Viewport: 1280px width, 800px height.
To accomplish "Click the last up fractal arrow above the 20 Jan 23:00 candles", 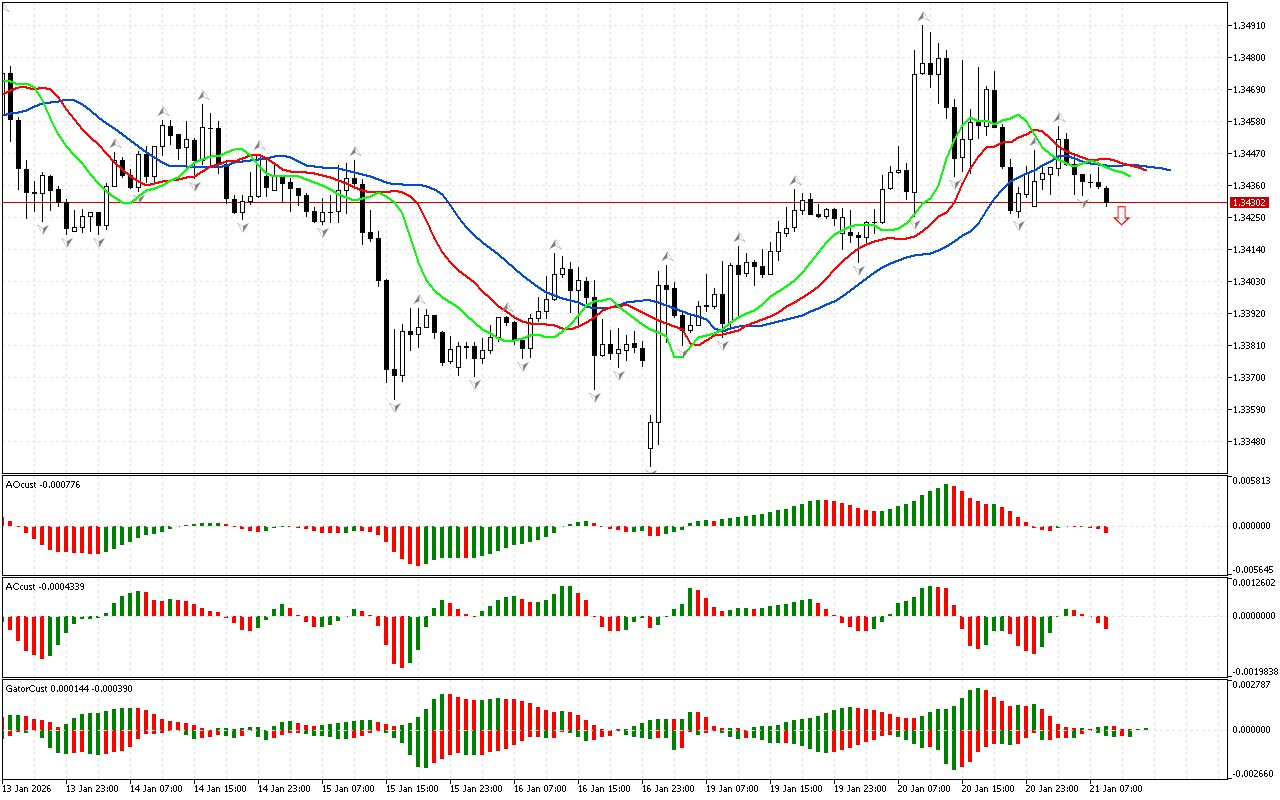I will pos(1058,118).
